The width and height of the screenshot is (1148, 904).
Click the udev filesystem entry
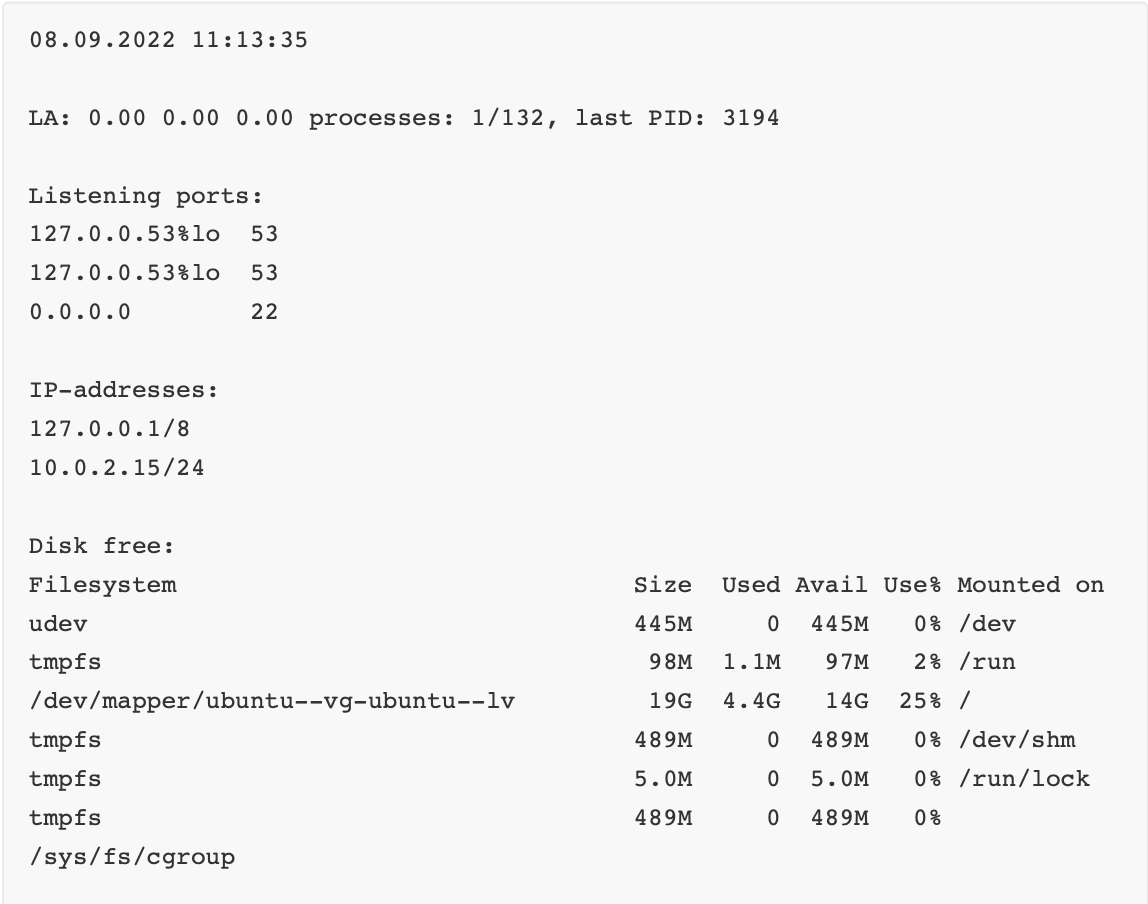(58, 624)
